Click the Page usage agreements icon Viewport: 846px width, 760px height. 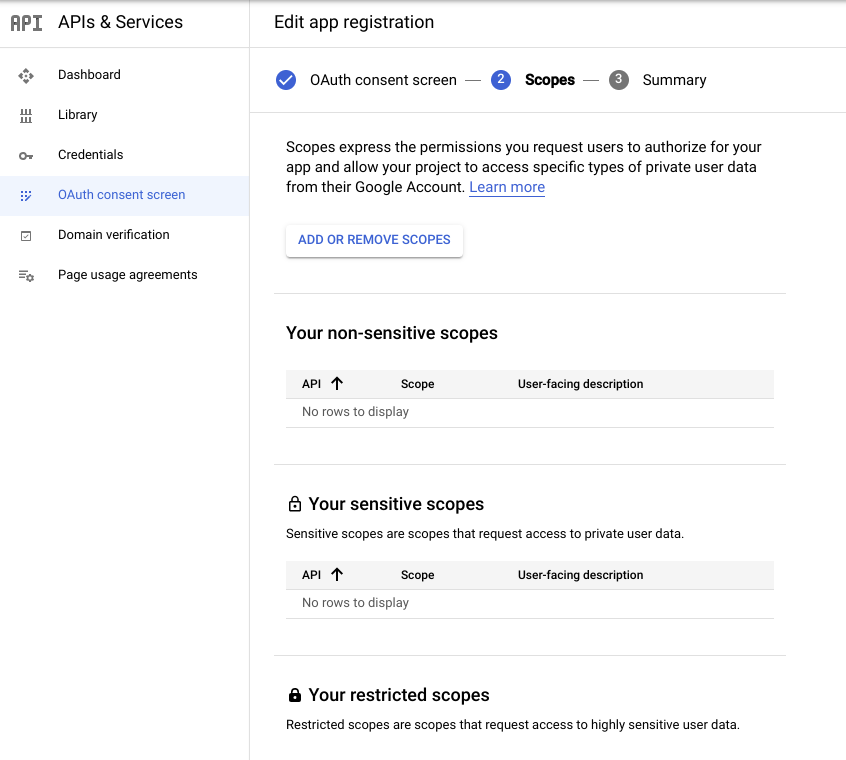[x=26, y=275]
